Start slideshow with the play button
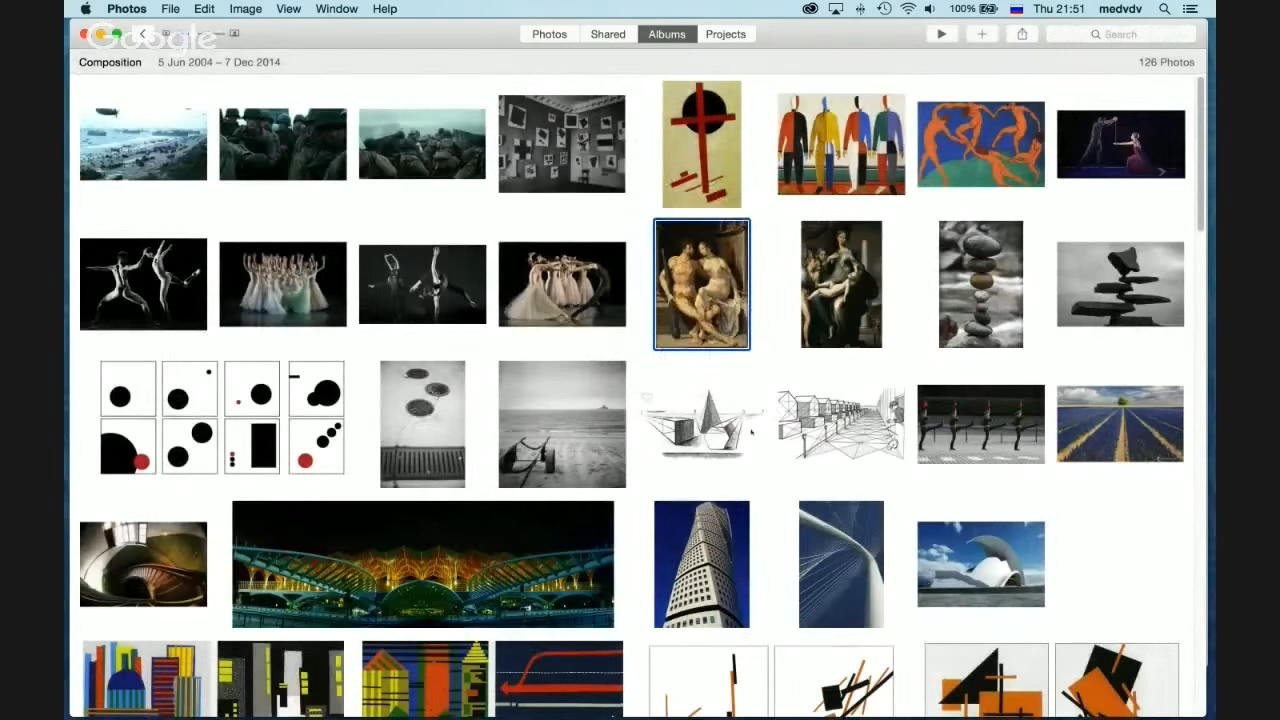The width and height of the screenshot is (1280, 720). pos(941,34)
